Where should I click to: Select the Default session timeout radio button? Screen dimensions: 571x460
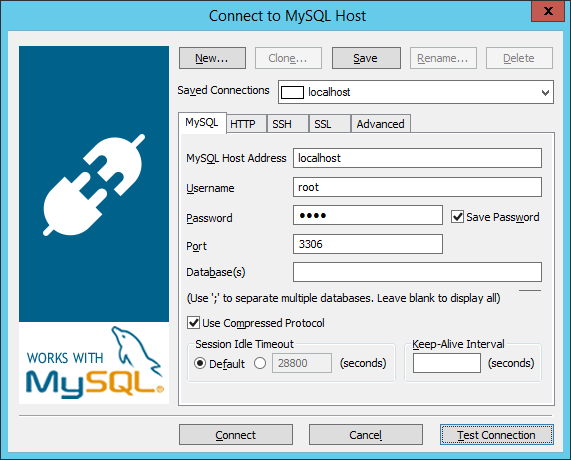pyautogui.click(x=200, y=363)
